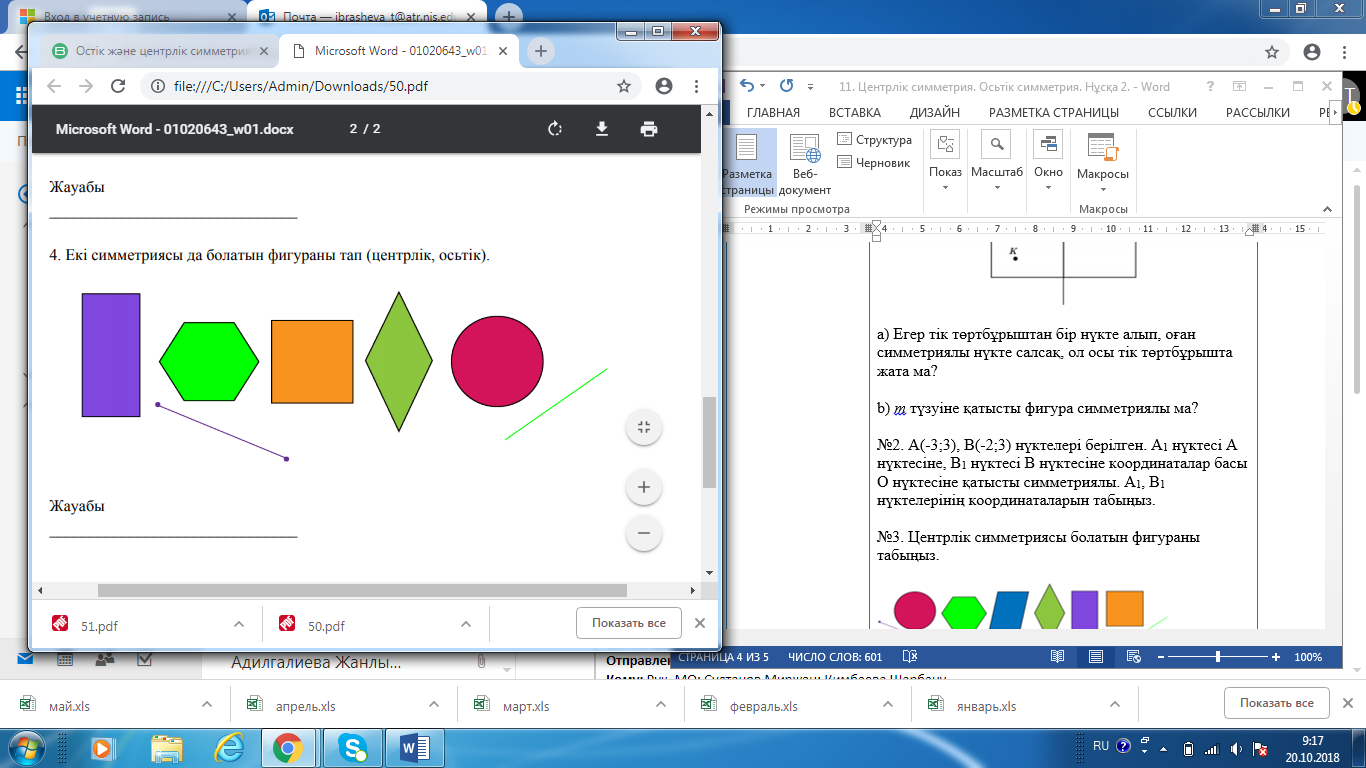Reload the 50.pdf page

pos(117,87)
